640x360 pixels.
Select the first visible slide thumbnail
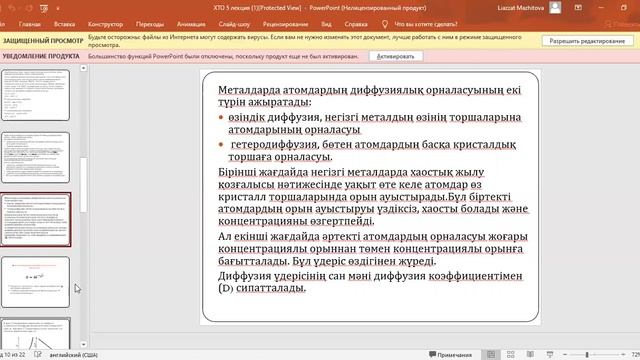coord(36,95)
